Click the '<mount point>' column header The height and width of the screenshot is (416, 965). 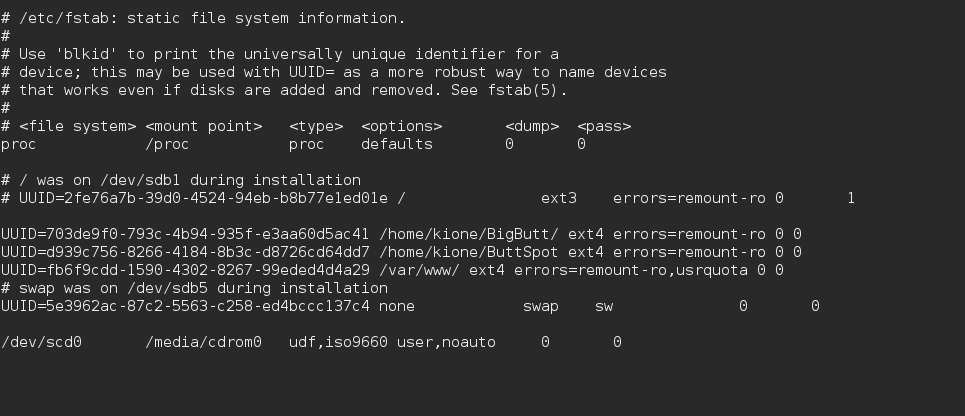203,126
